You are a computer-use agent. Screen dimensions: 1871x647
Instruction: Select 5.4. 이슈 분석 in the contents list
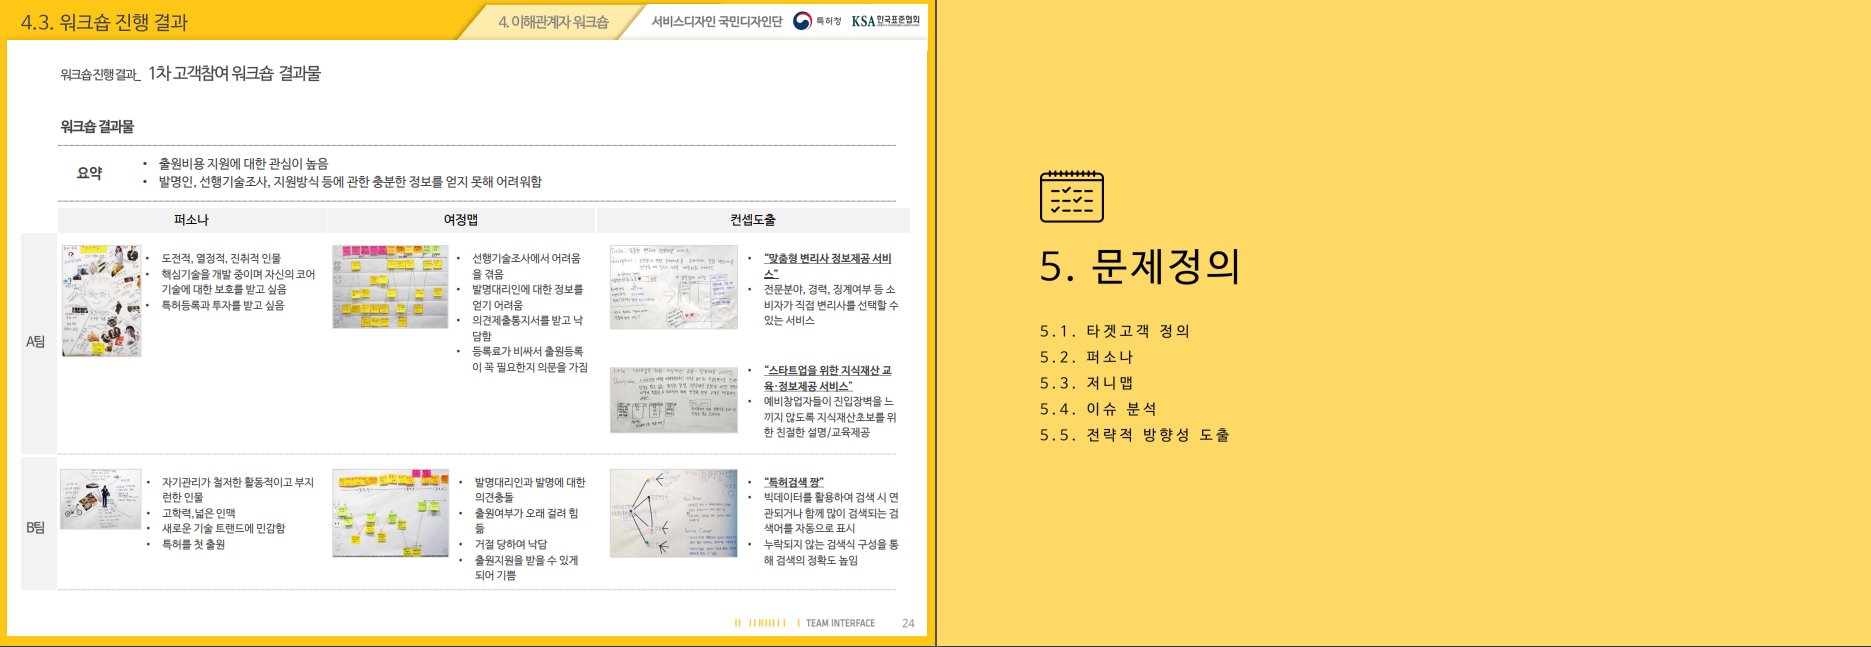click(x=1098, y=409)
